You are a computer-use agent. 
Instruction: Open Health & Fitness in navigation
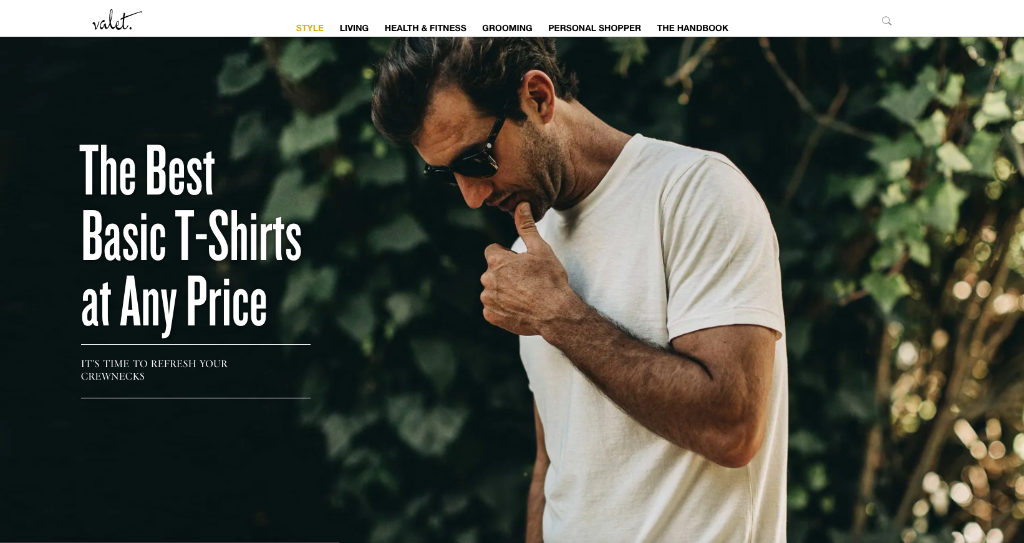coord(425,28)
